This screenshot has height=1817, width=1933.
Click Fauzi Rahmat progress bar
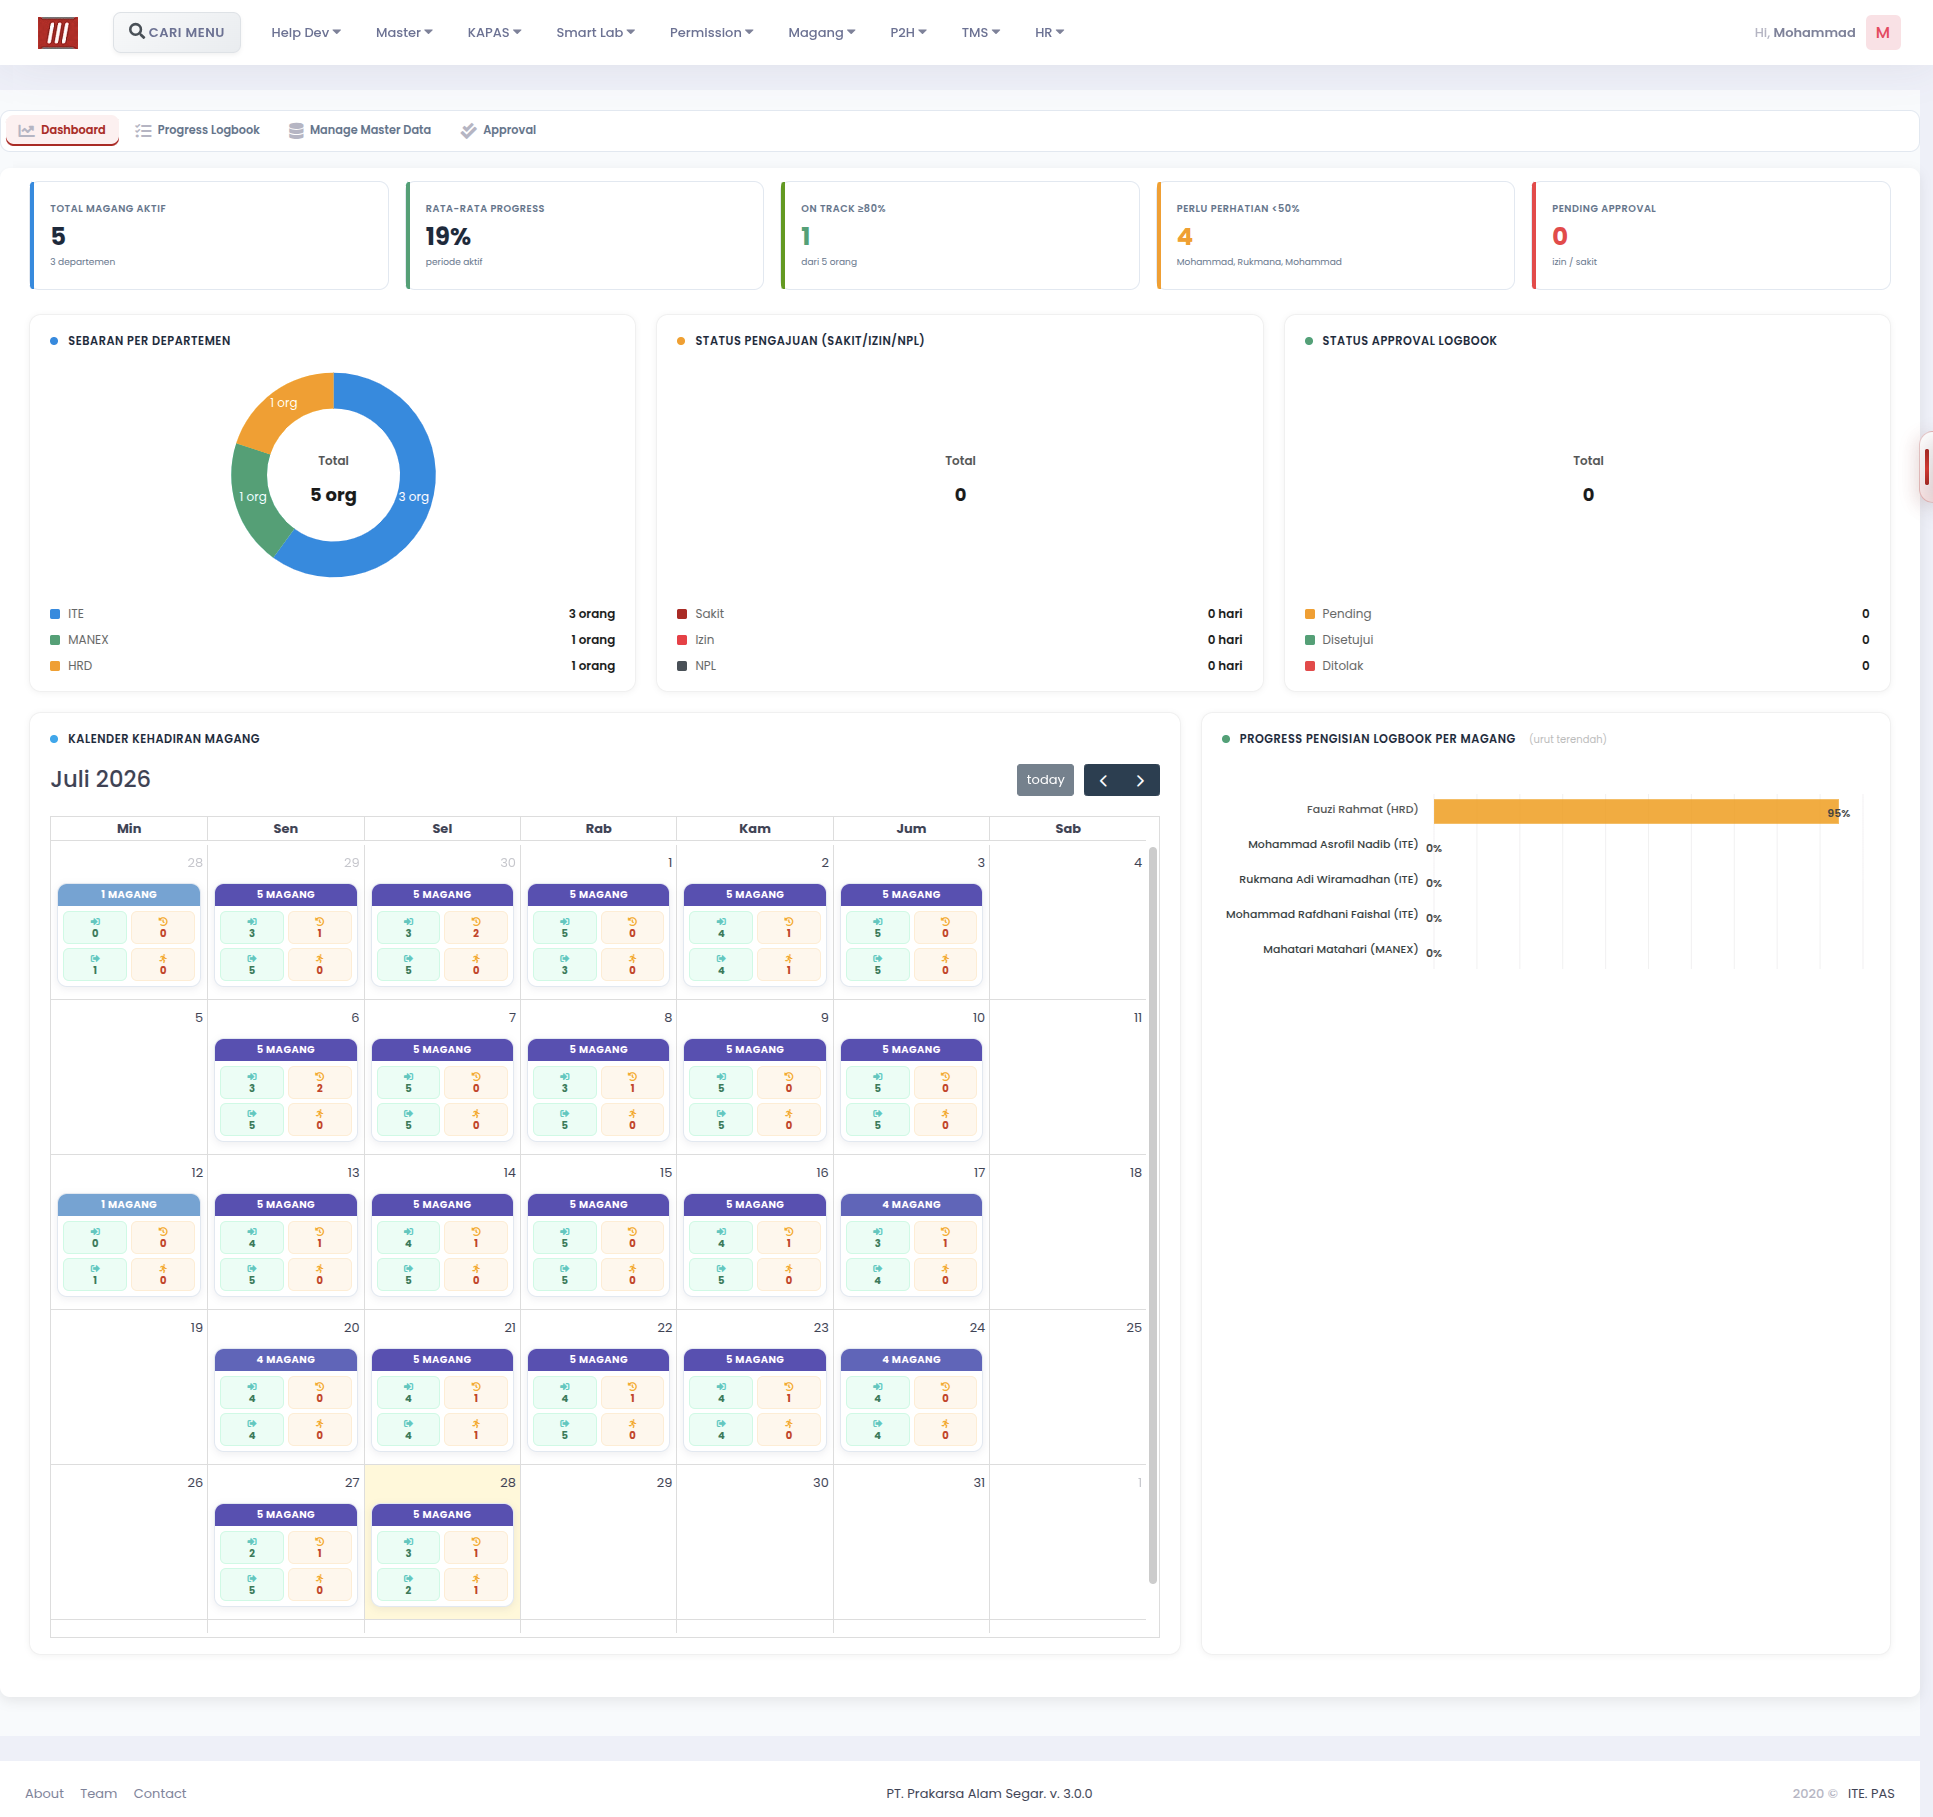pyautogui.click(x=1636, y=811)
